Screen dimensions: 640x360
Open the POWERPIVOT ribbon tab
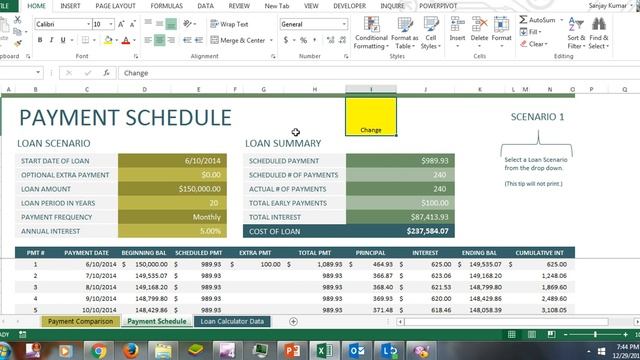pos(438,6)
